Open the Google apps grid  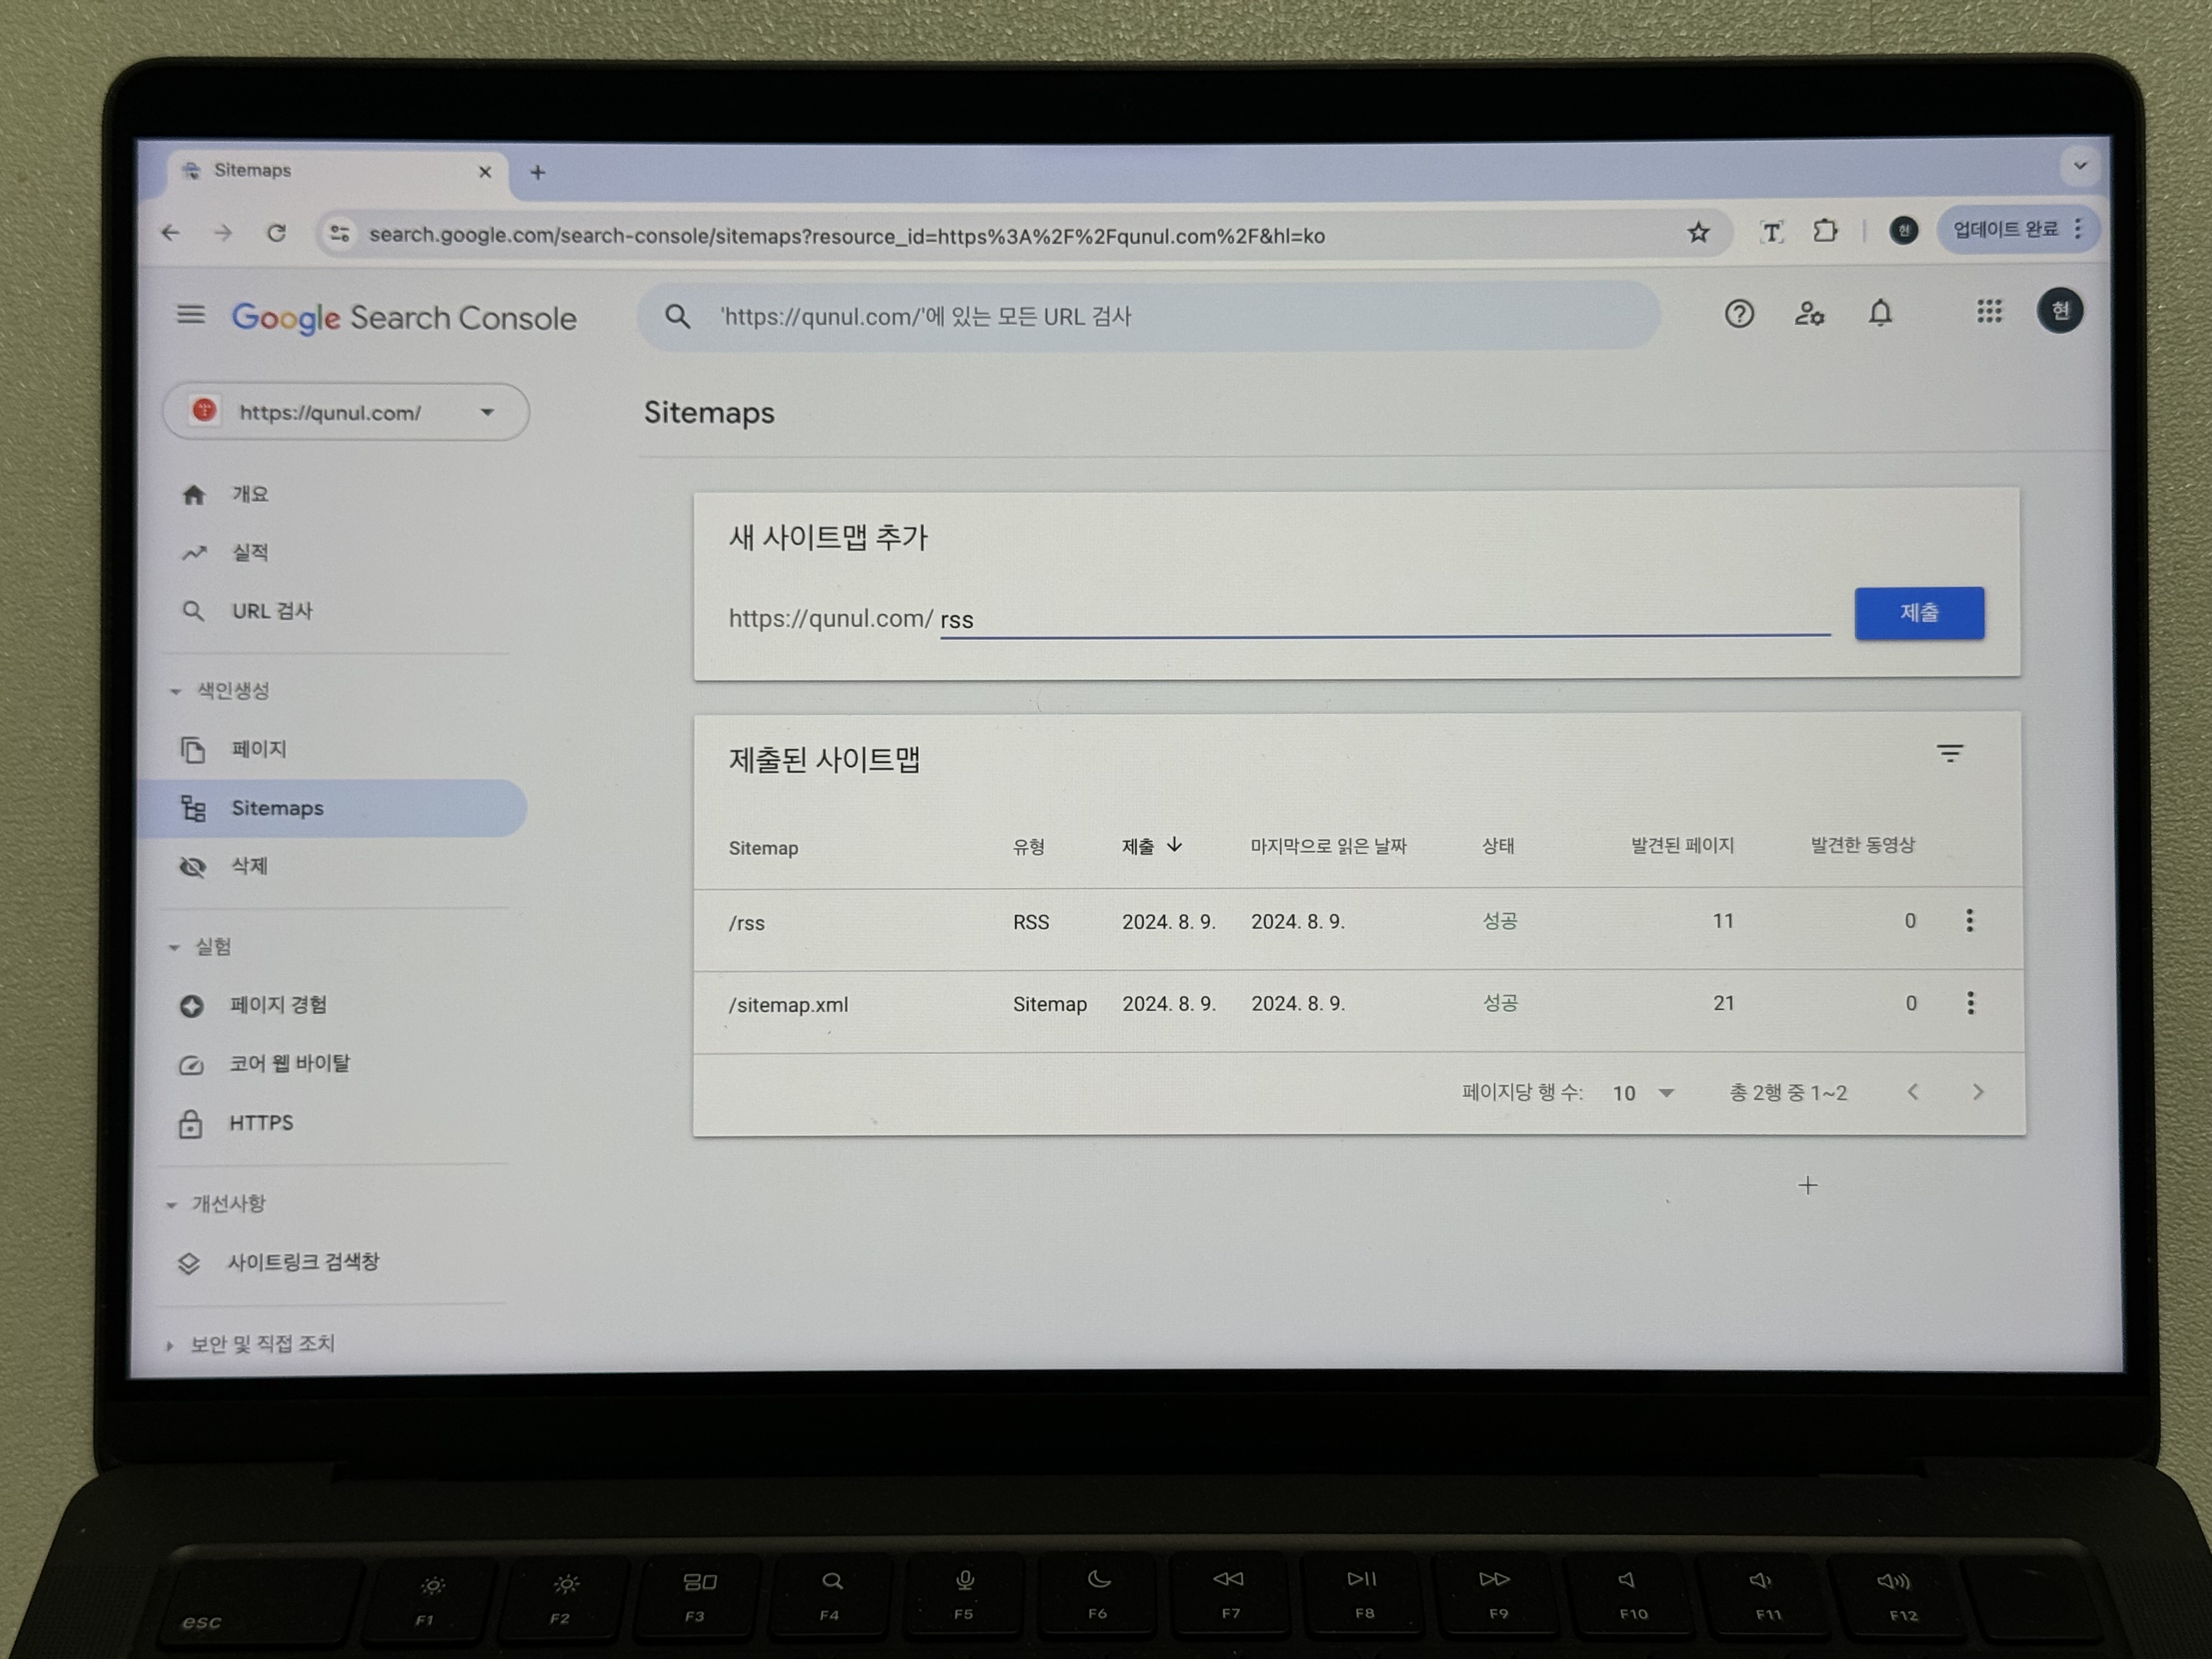pos(1989,313)
